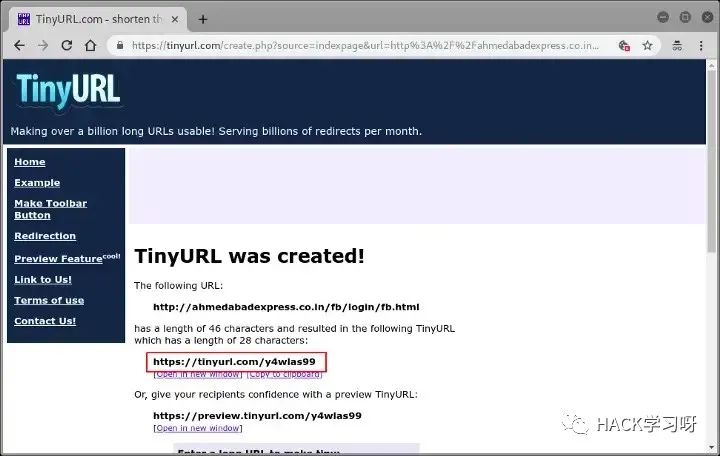The image size is (720, 456).
Task: Open the Preview Feature link
Action: pos(58,259)
